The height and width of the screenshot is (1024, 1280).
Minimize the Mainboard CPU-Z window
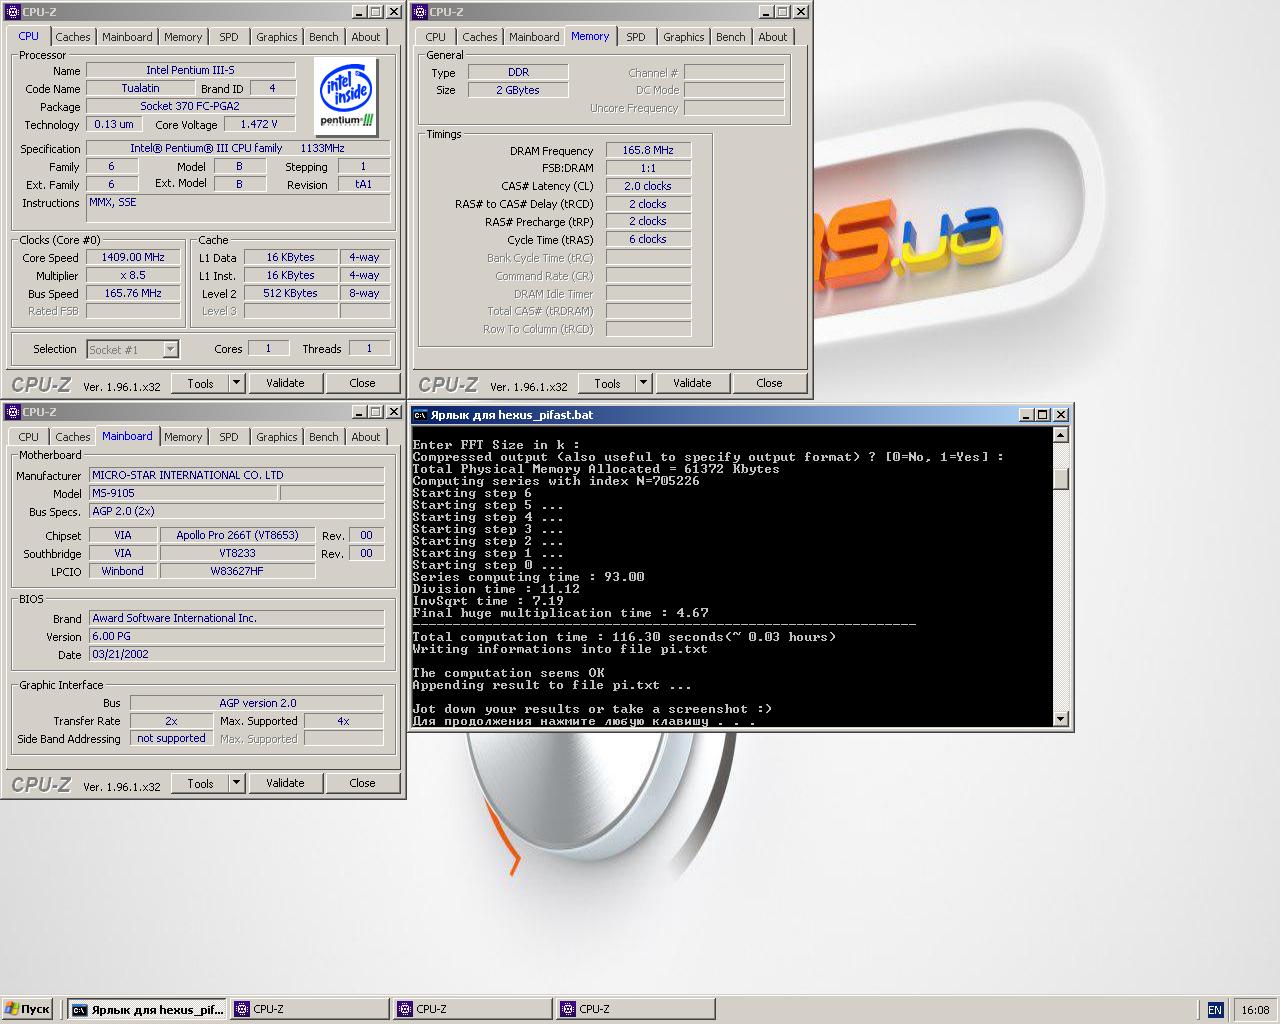point(359,412)
